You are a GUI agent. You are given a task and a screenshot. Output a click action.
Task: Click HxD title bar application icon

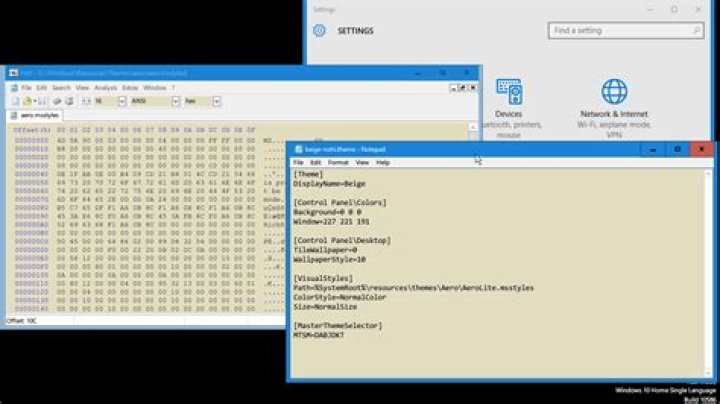point(13,73)
